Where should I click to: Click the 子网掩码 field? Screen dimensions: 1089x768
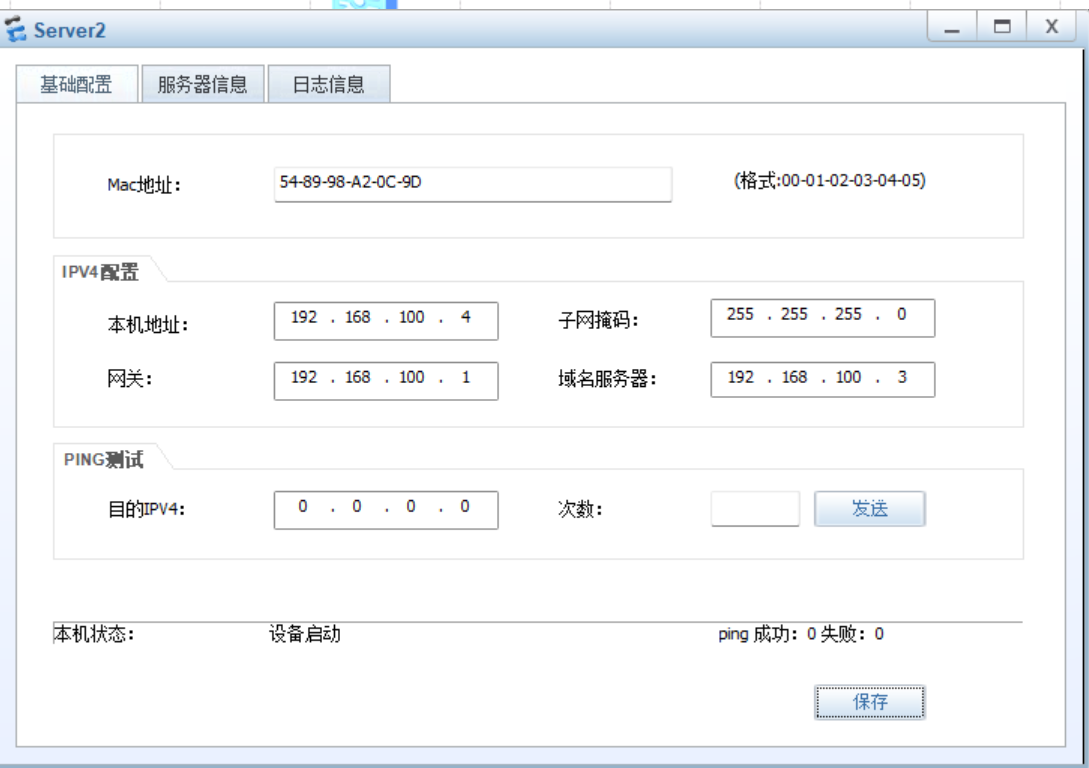[823, 318]
